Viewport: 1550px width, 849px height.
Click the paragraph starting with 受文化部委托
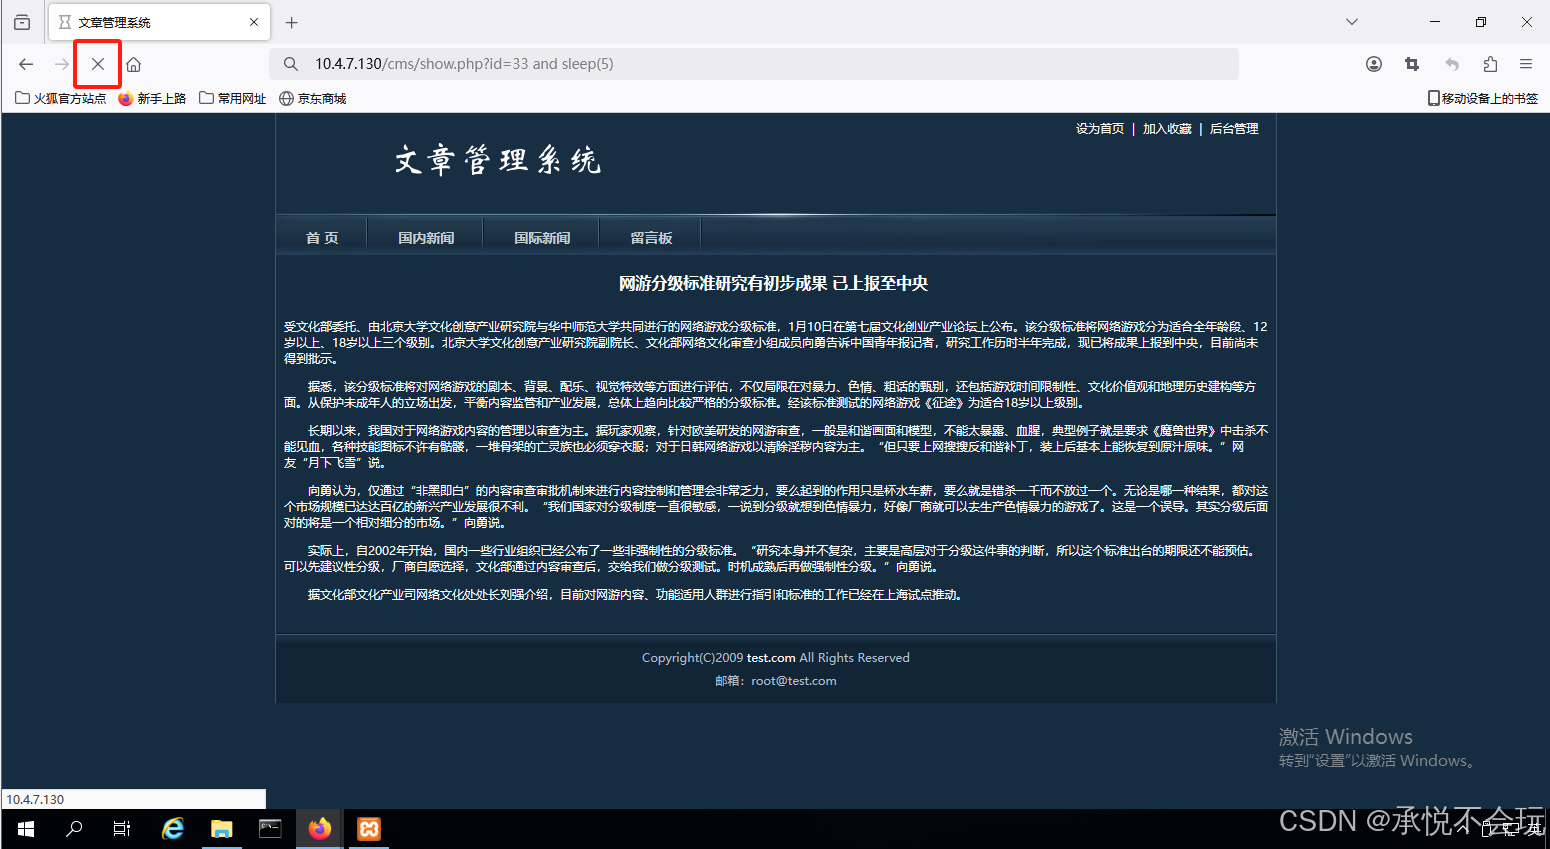pos(775,343)
